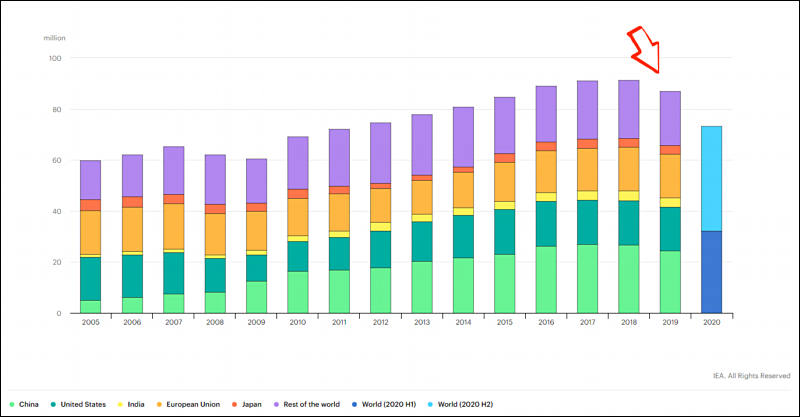Image resolution: width=800 pixels, height=417 pixels.
Task: Click the teal United States segment of 2012 bar
Action: click(381, 250)
